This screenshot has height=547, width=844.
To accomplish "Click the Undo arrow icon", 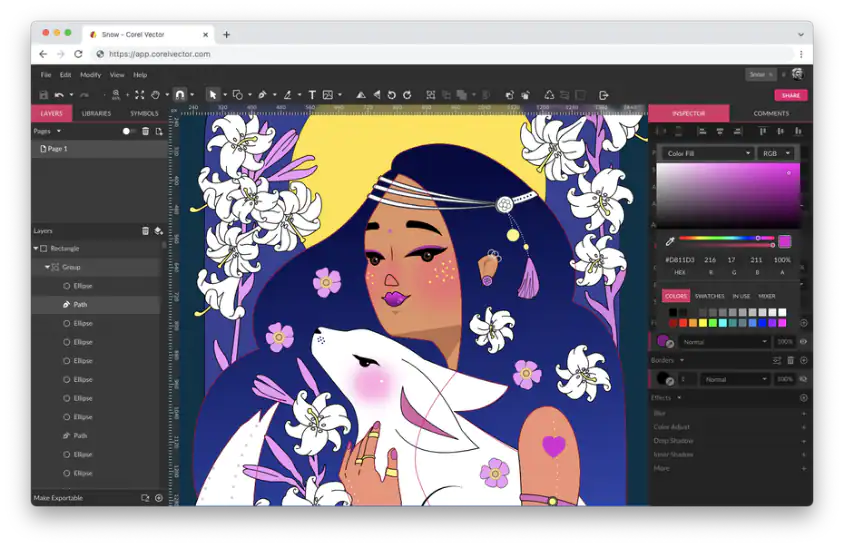I will [x=59, y=95].
